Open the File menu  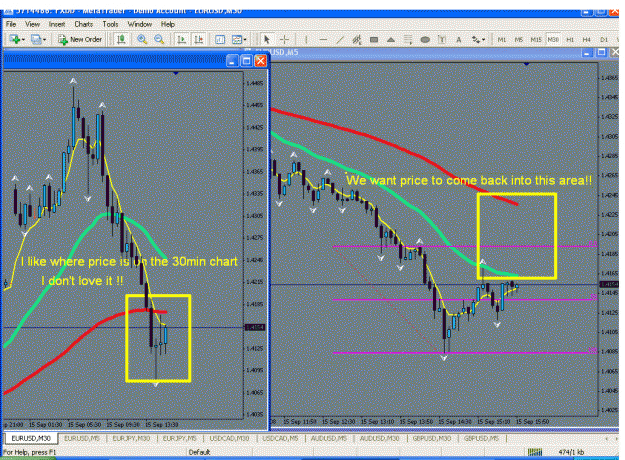point(11,24)
